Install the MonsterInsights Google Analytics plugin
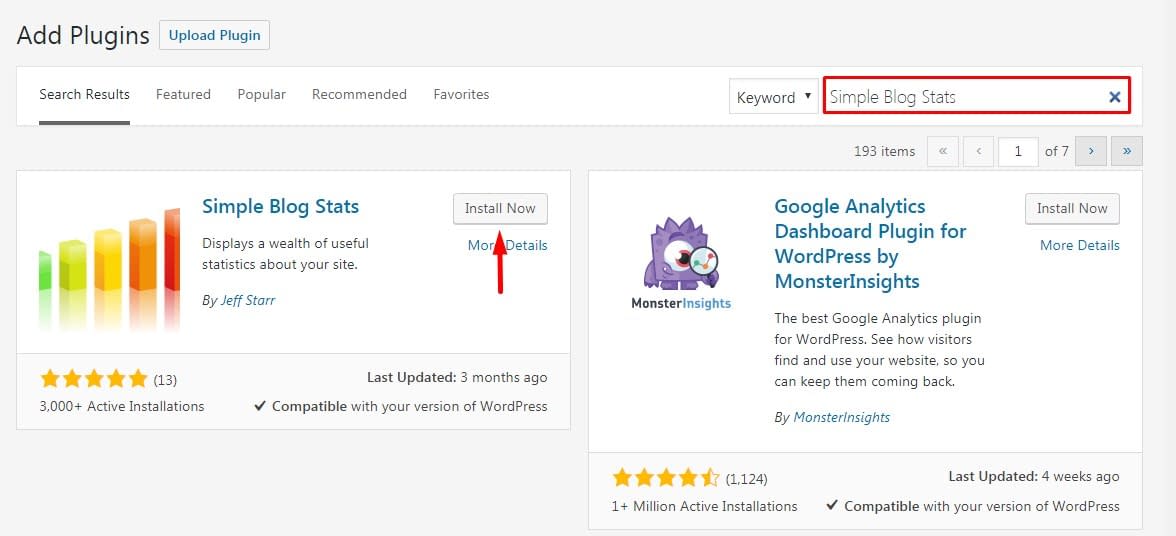 tap(1072, 208)
